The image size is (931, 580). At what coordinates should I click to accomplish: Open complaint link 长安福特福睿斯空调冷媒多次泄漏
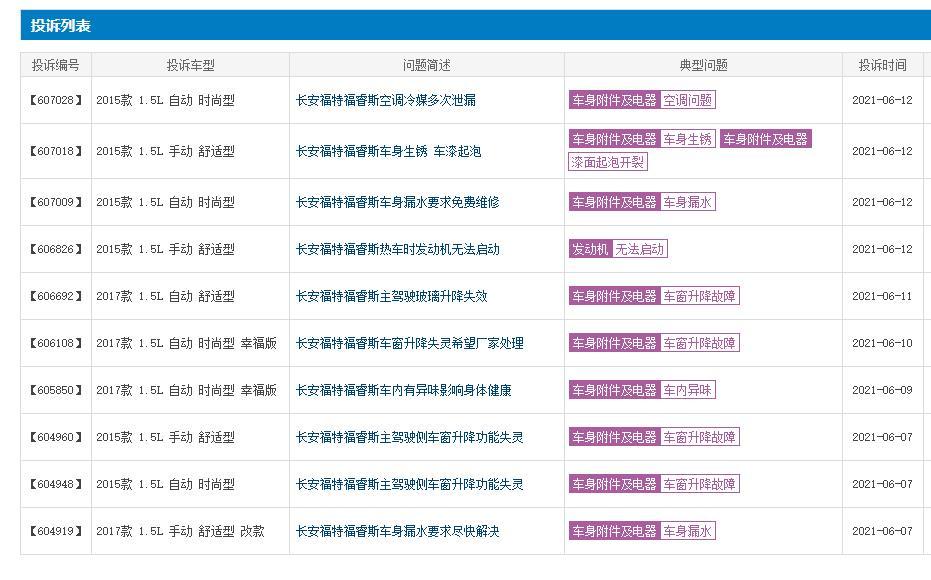pyautogui.click(x=385, y=100)
